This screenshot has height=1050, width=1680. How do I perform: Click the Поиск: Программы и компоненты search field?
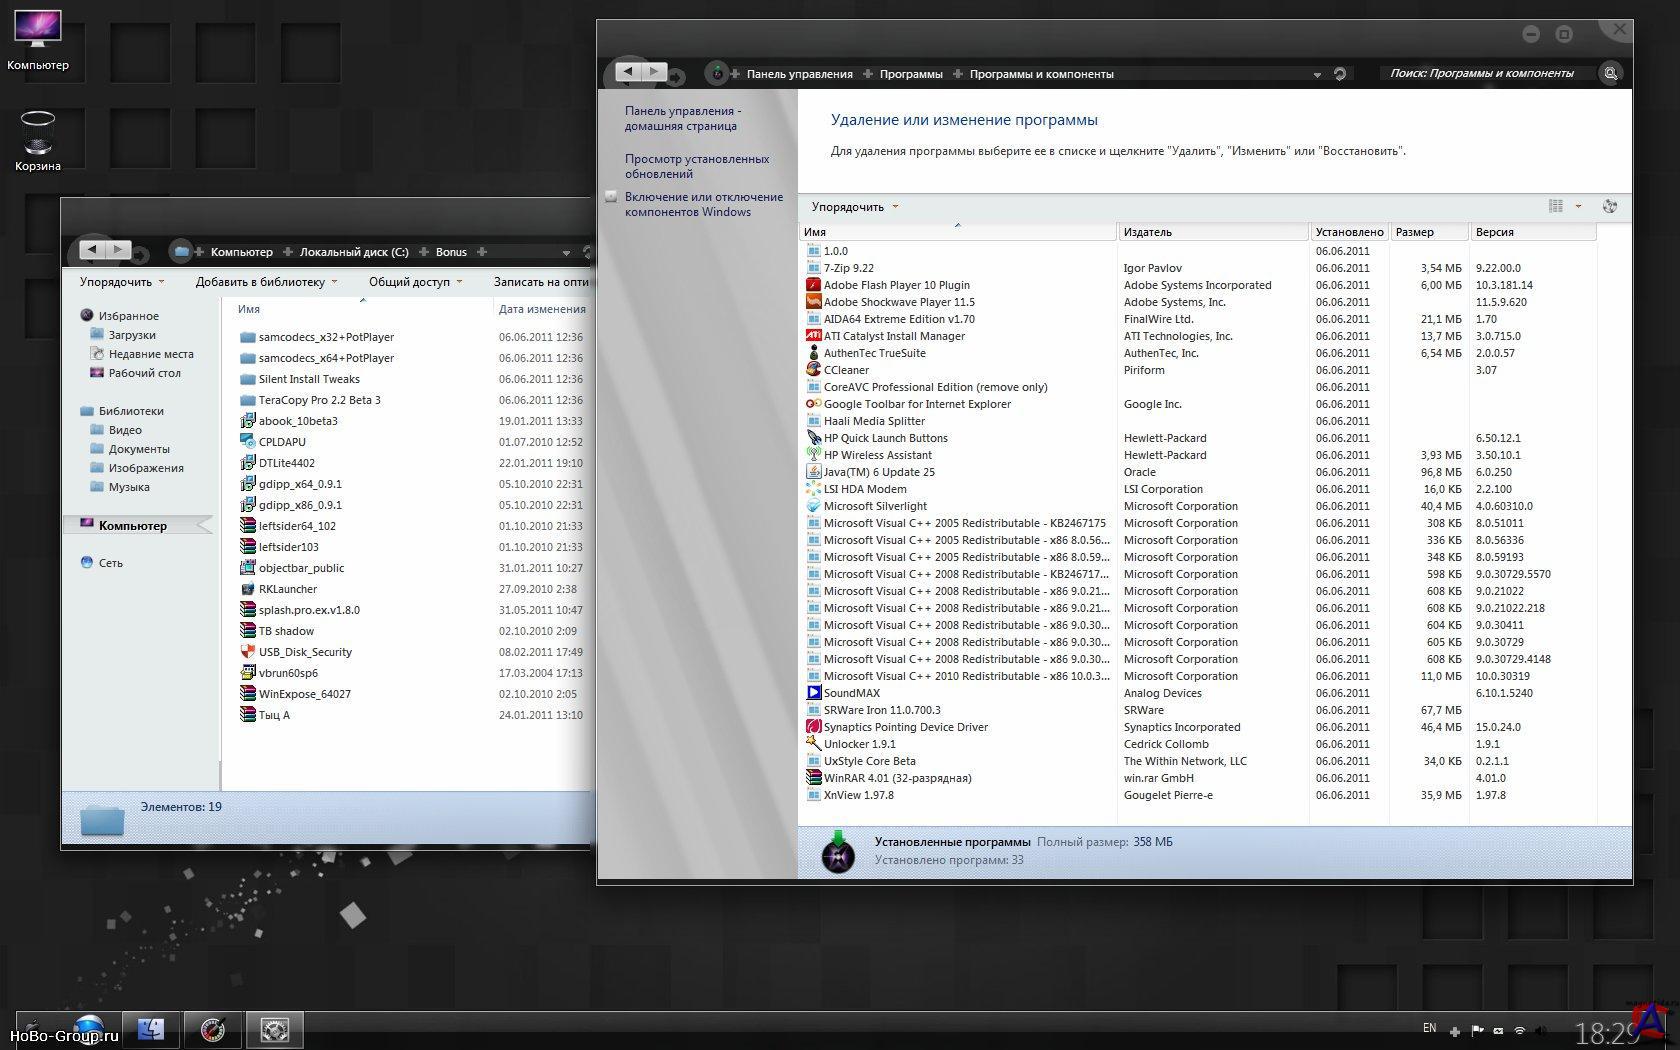(x=1482, y=73)
